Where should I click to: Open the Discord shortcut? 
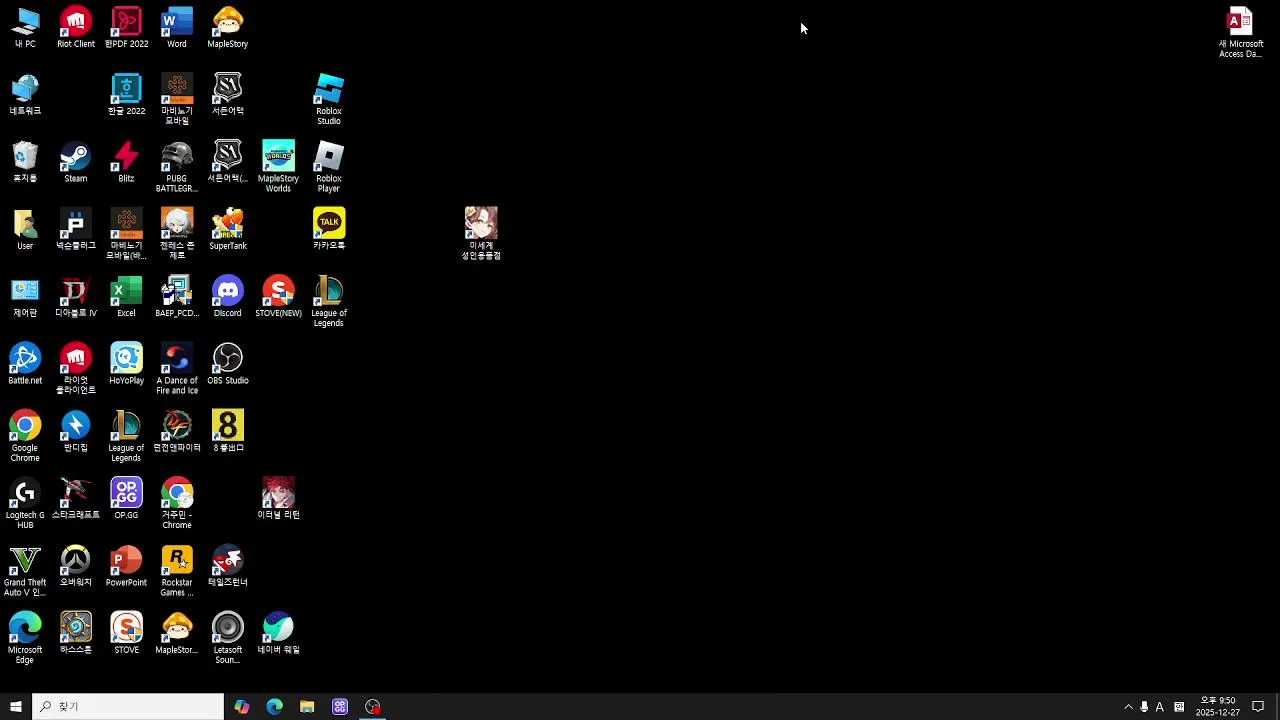228,297
